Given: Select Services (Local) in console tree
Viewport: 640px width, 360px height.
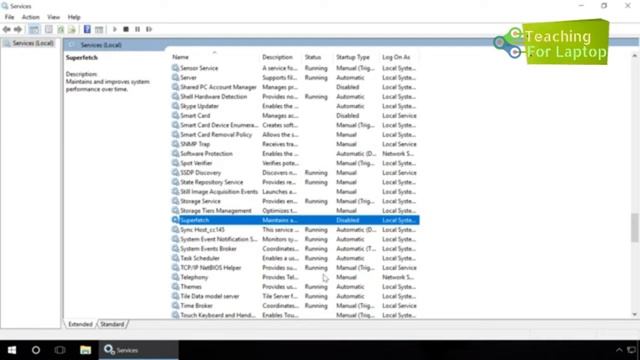Looking at the screenshot, I should coord(29,43).
